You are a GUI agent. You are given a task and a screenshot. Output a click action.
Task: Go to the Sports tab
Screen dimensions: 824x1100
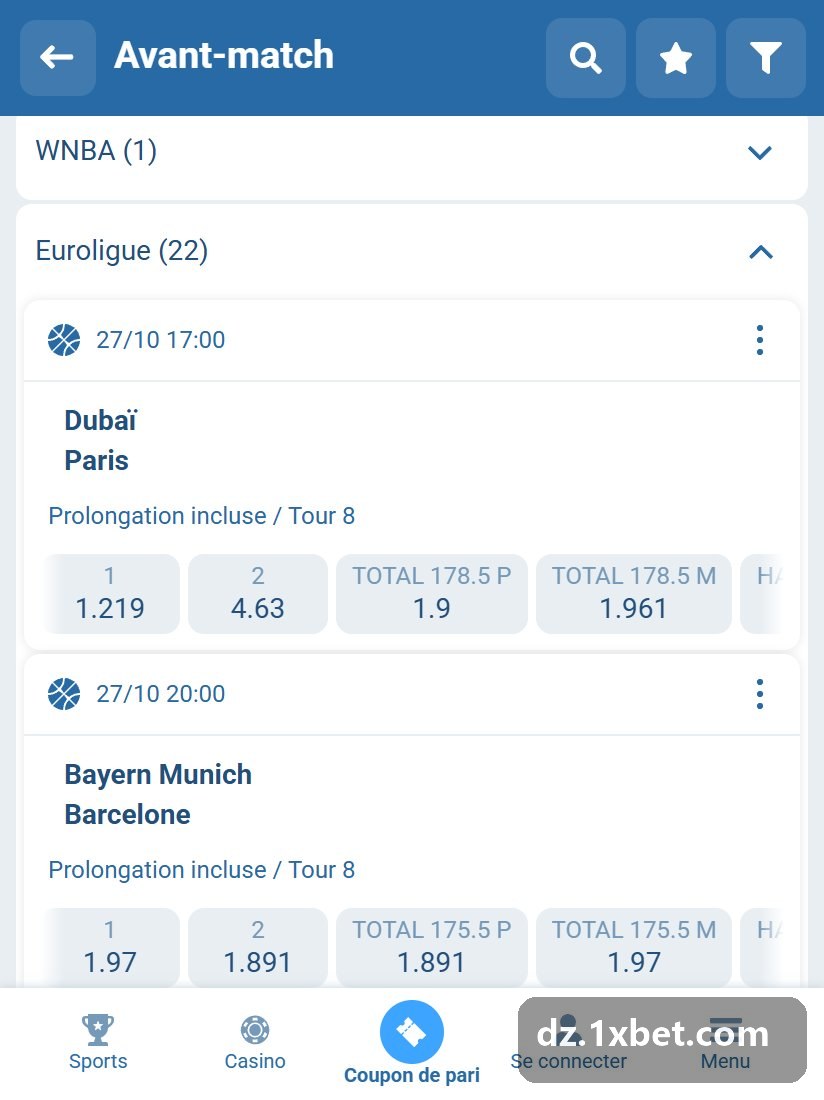coord(98,1042)
